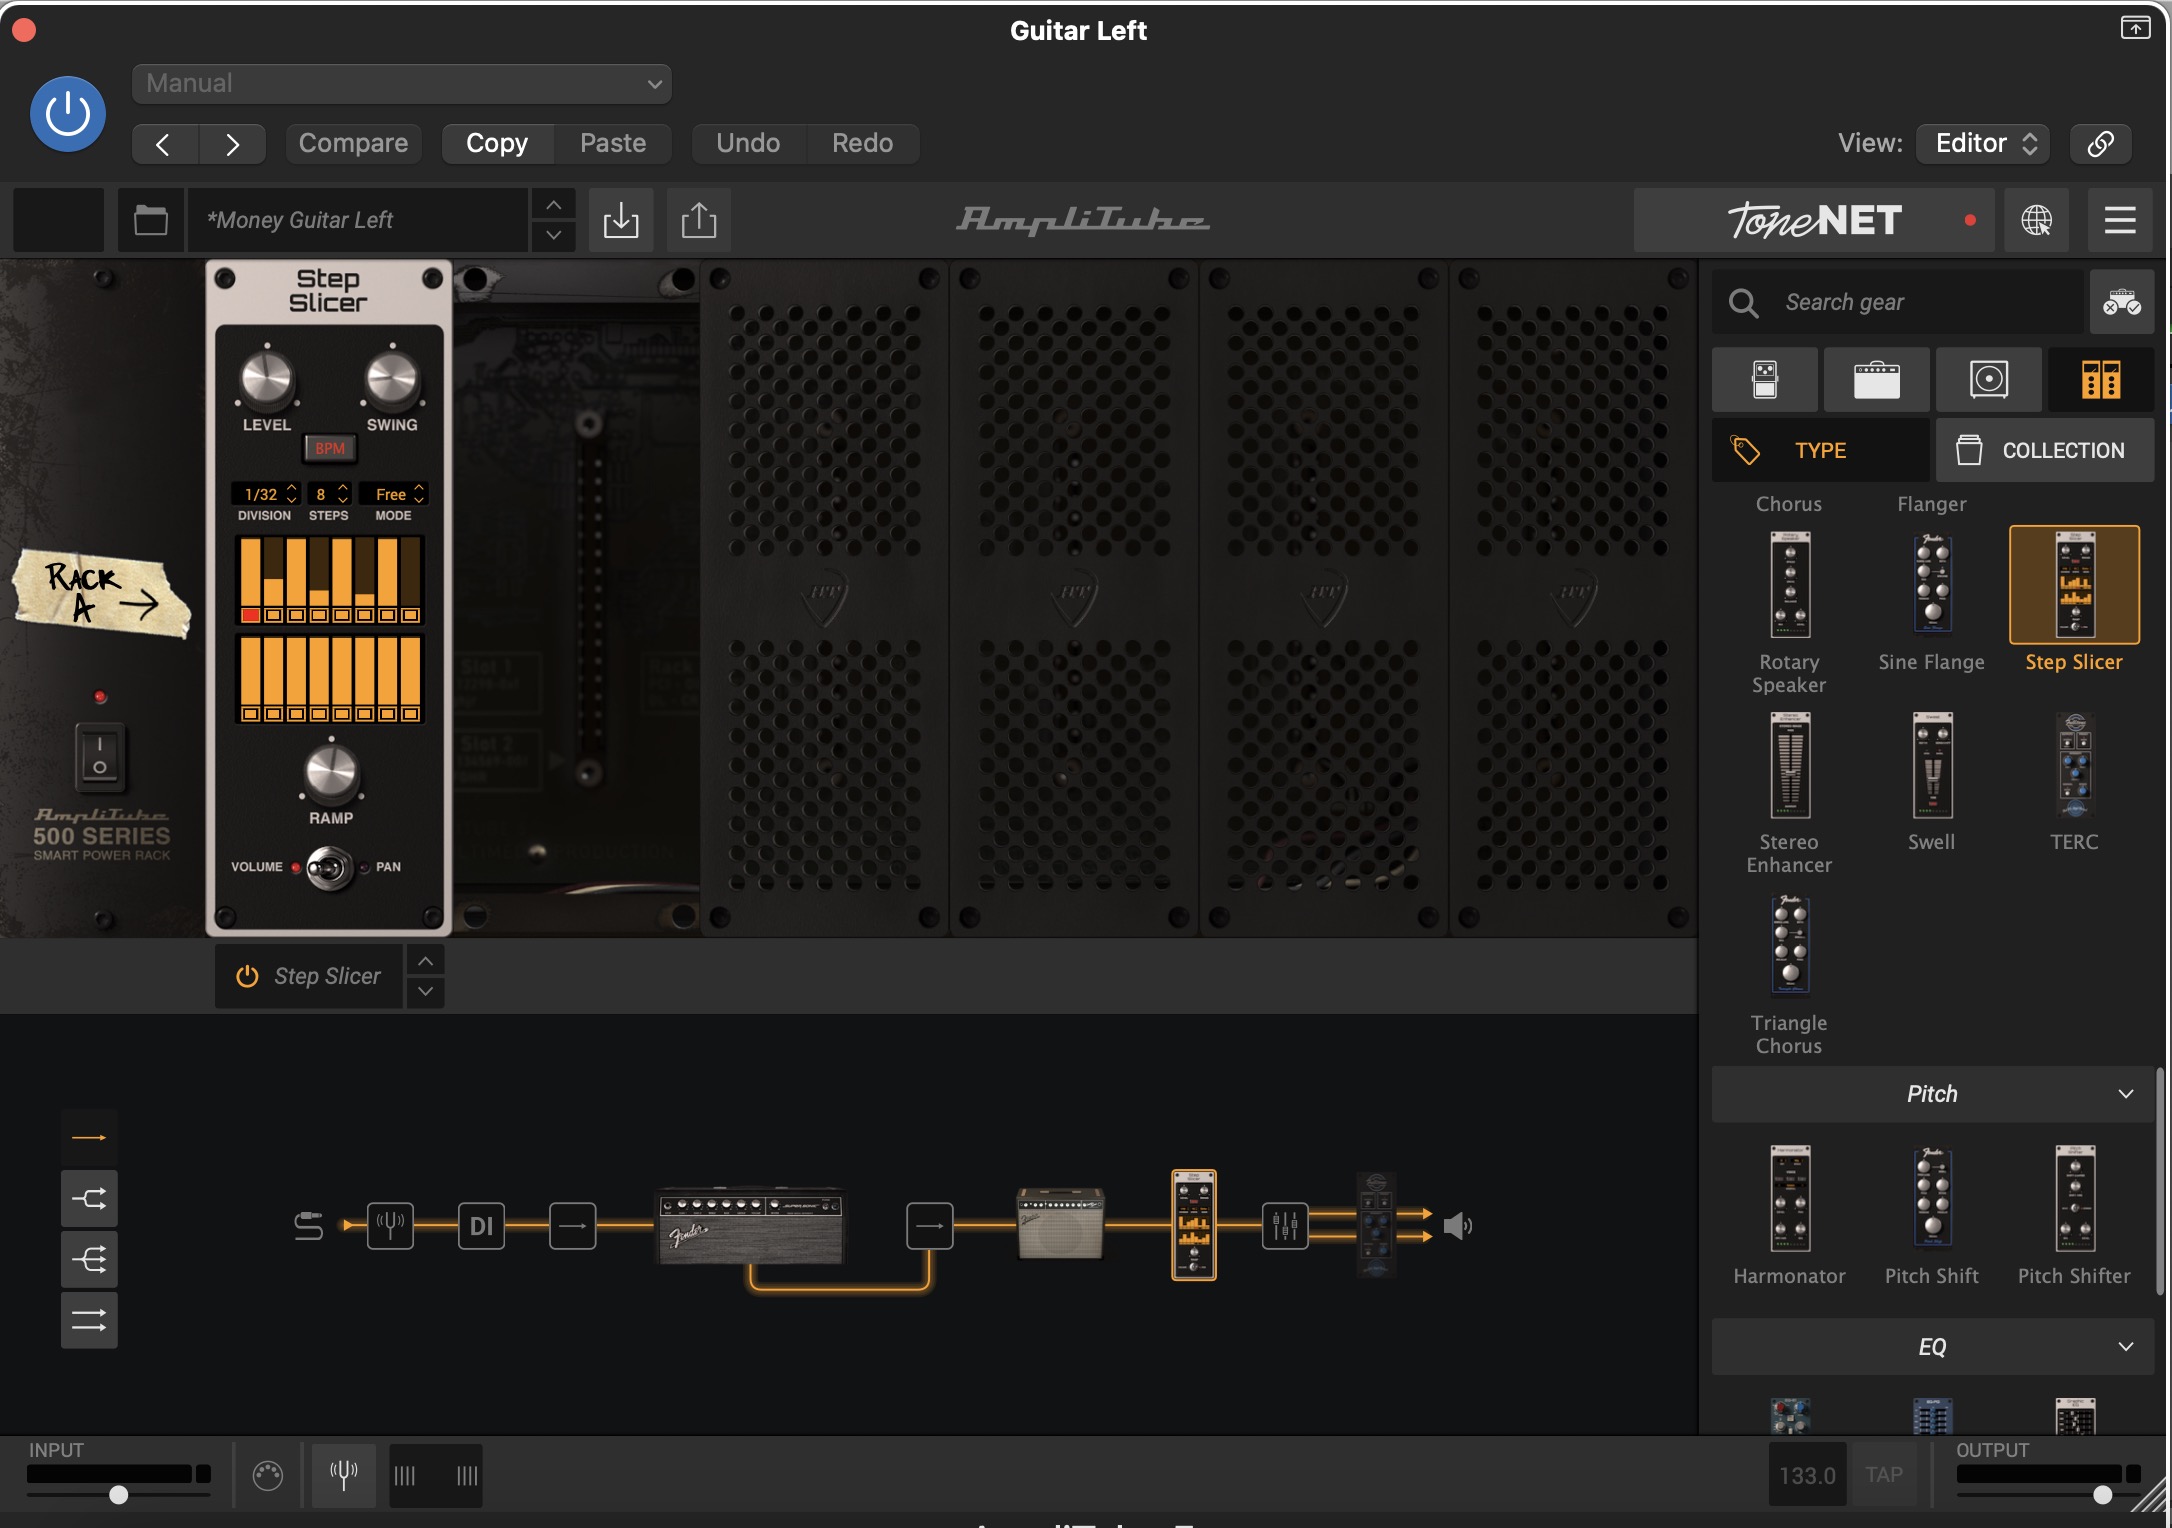Click the export preset share icon
This screenshot has width=2172, height=1528.
tap(698, 220)
